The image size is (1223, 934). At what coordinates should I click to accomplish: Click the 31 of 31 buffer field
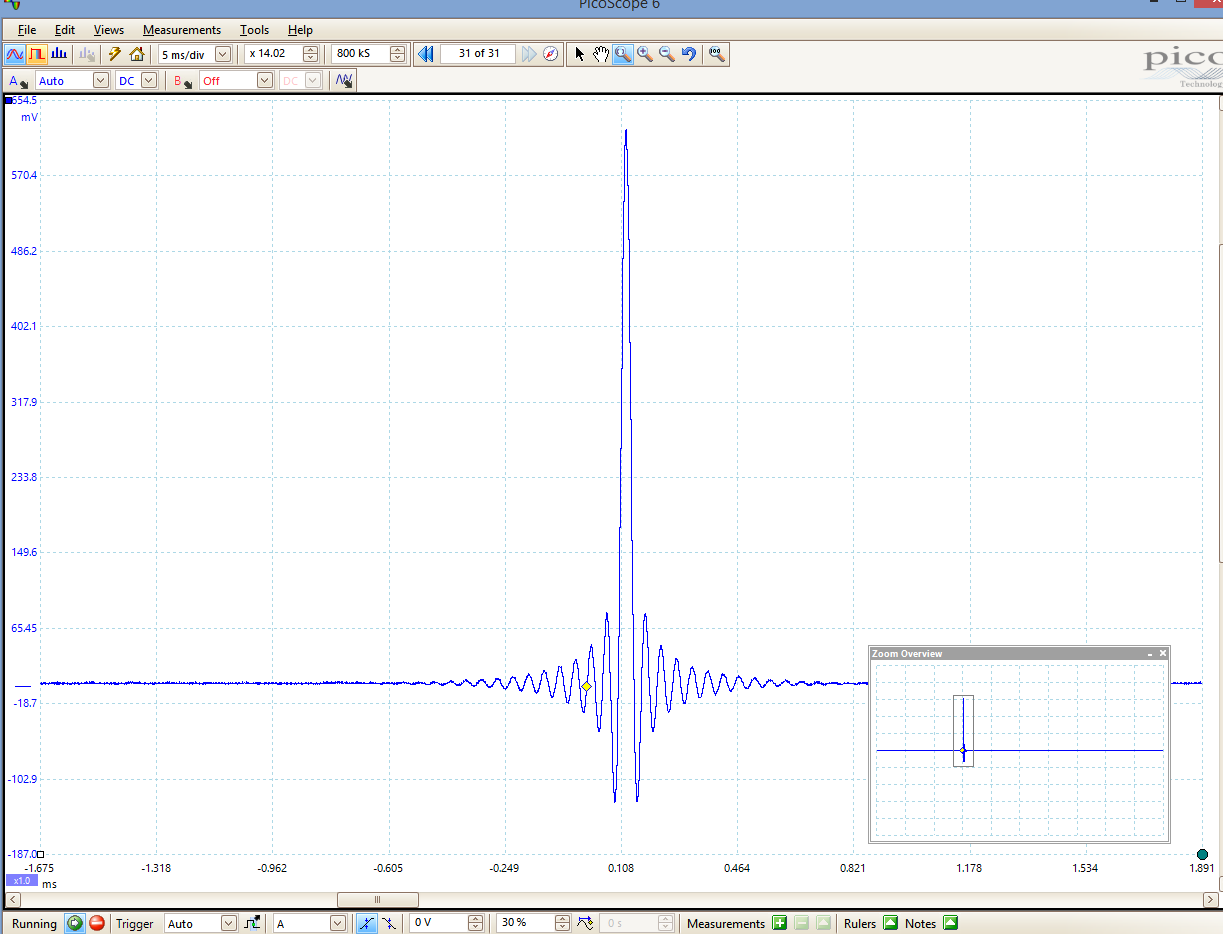click(x=478, y=54)
